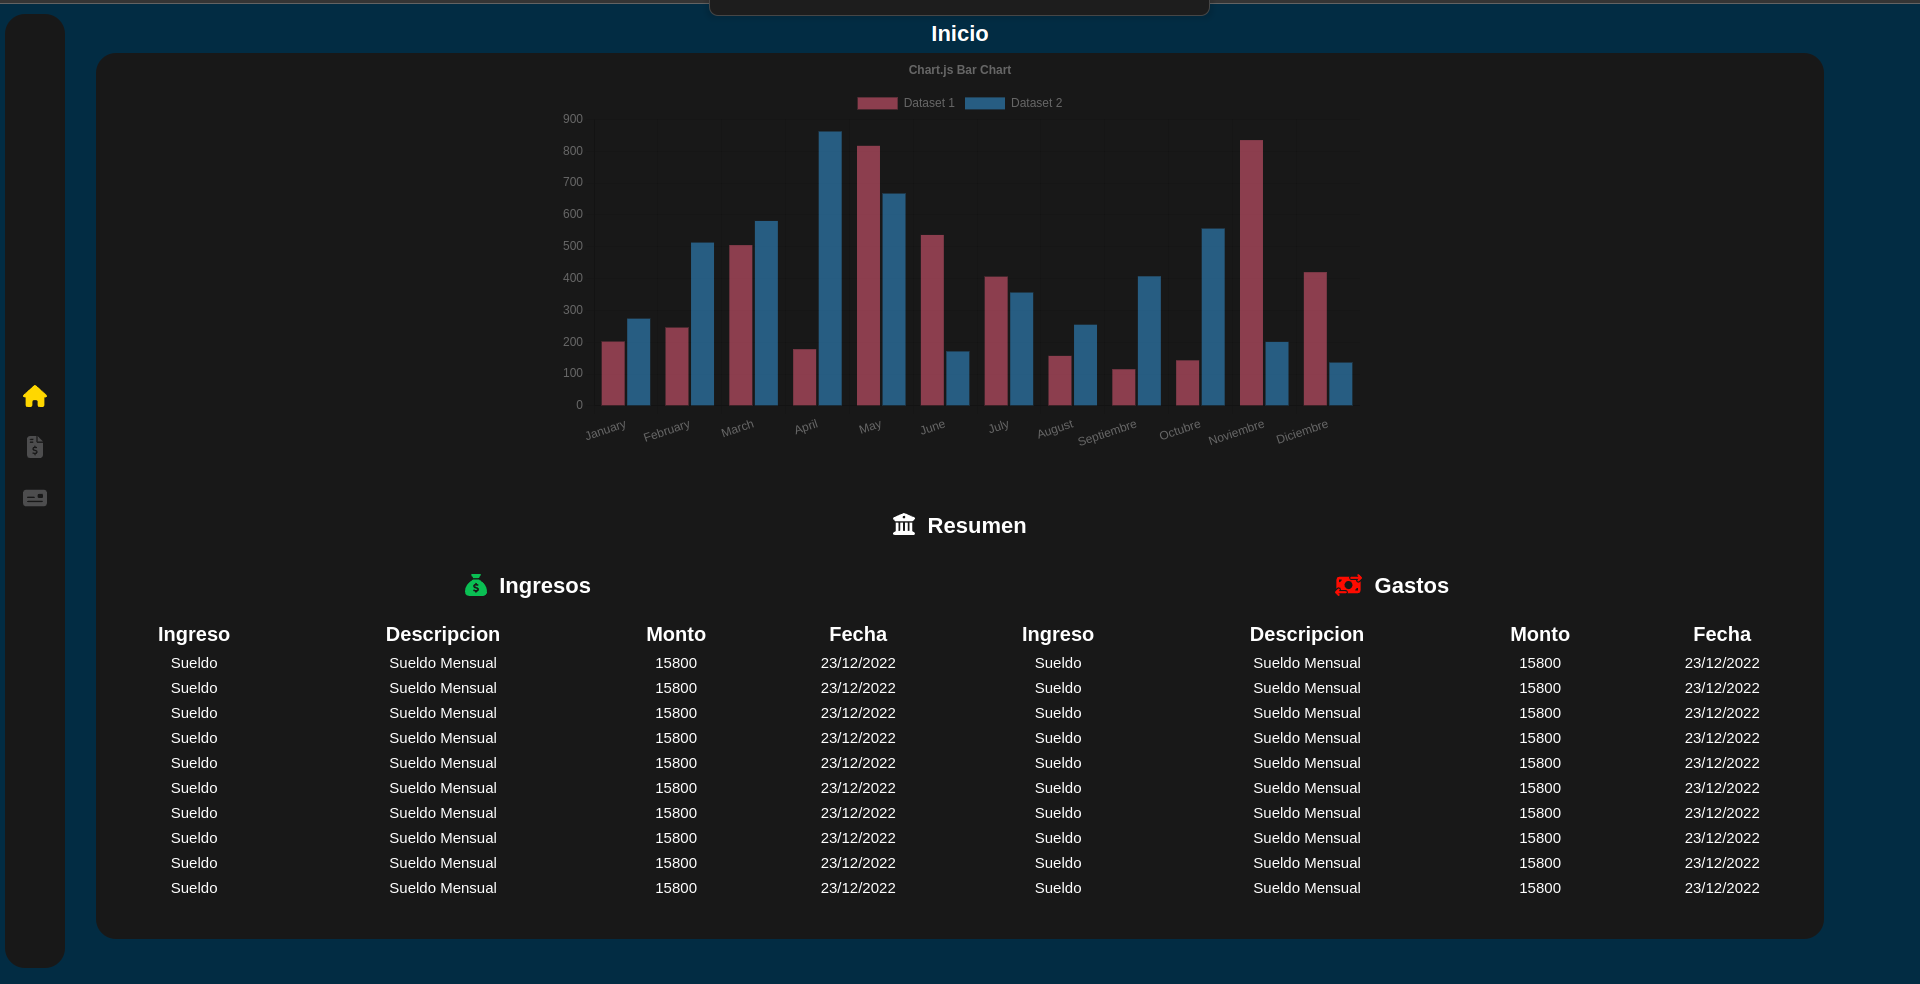Click the Descripcion header in the Gastos table
This screenshot has width=1920, height=984.
click(x=1306, y=634)
